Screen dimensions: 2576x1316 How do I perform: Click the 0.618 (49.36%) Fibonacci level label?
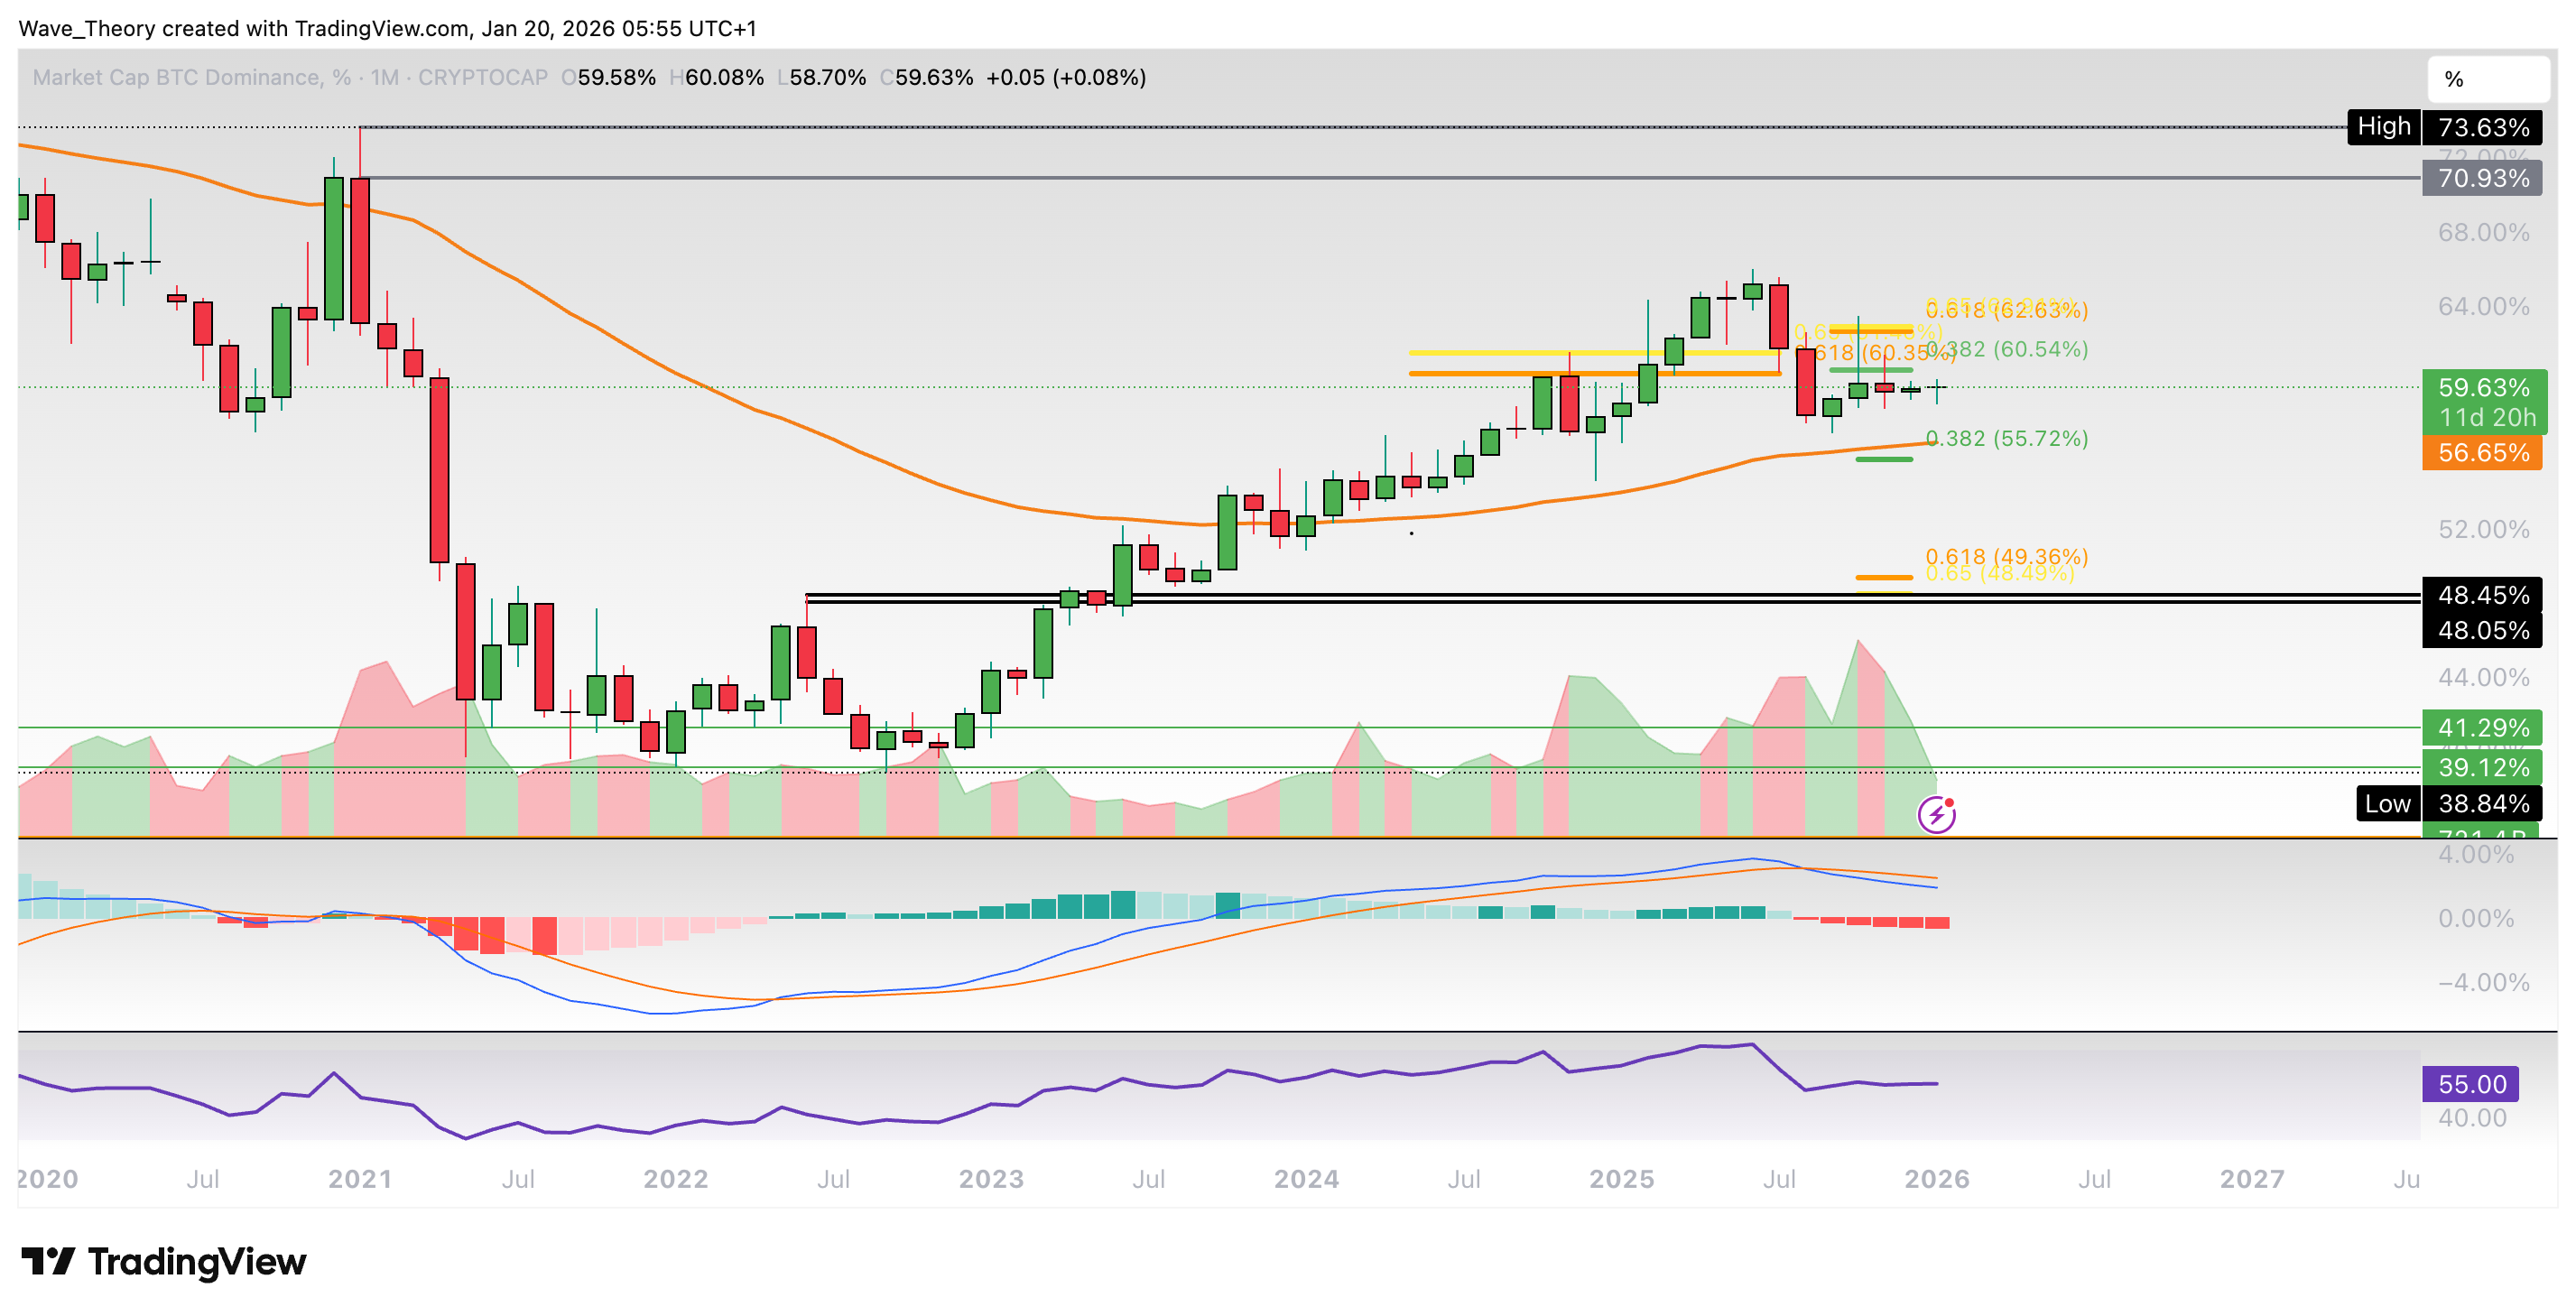pyautogui.click(x=2006, y=556)
